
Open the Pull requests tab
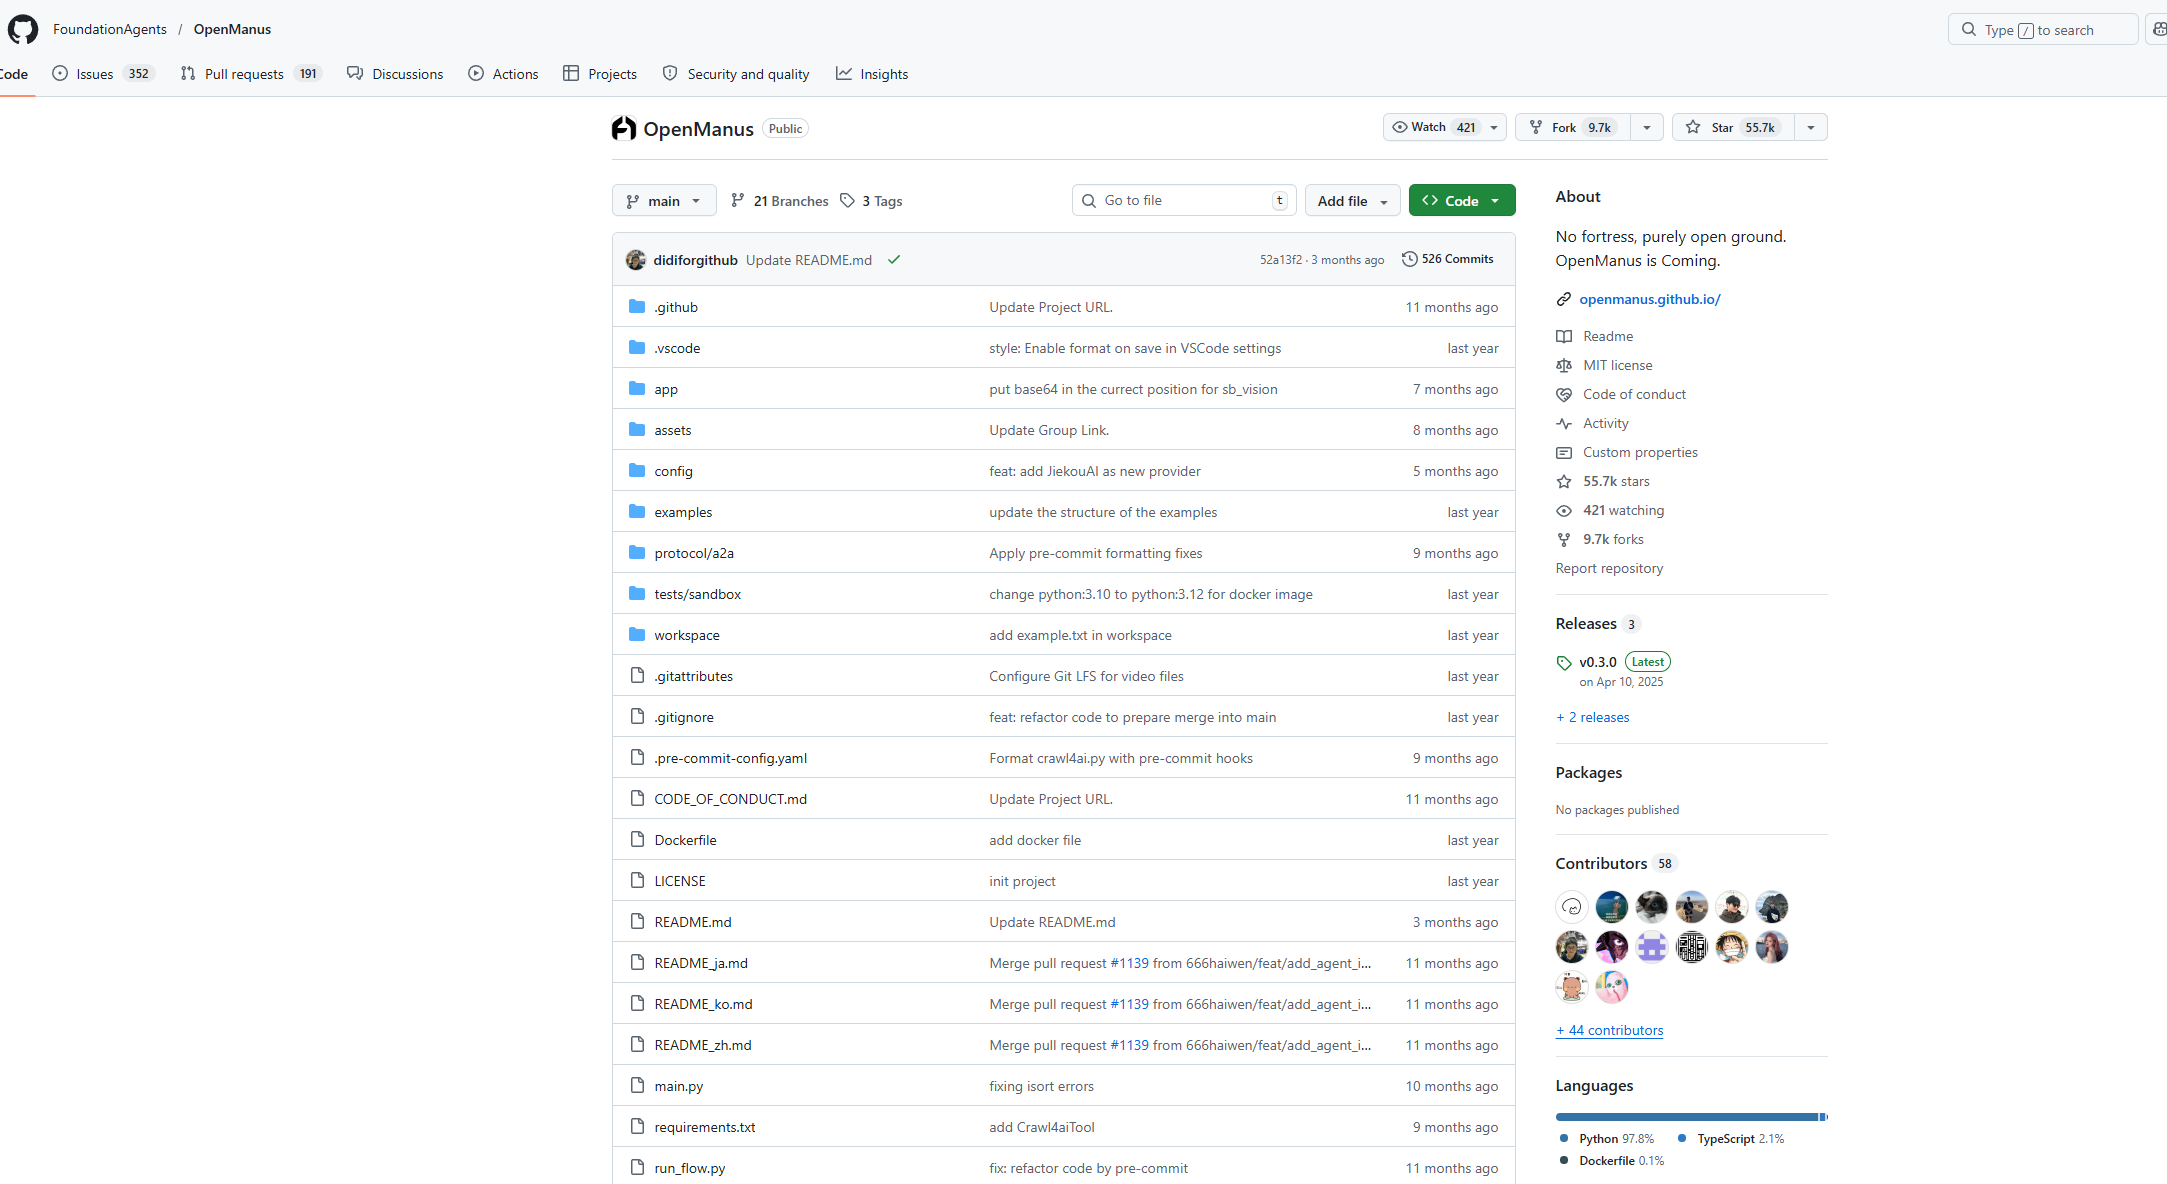click(250, 73)
